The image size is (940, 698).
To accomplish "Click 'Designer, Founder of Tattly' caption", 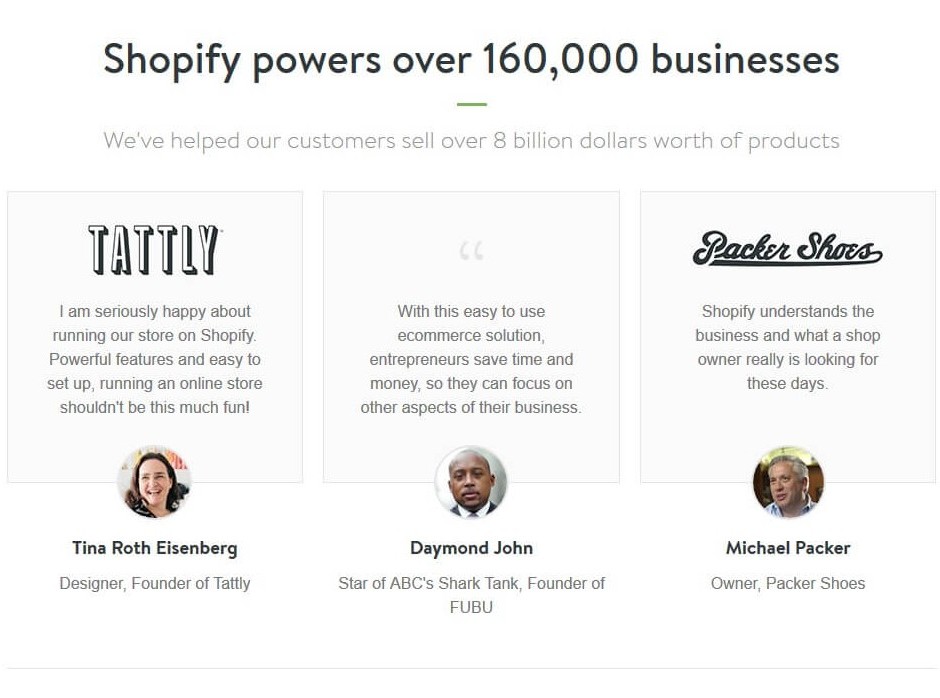I will point(155,583).
